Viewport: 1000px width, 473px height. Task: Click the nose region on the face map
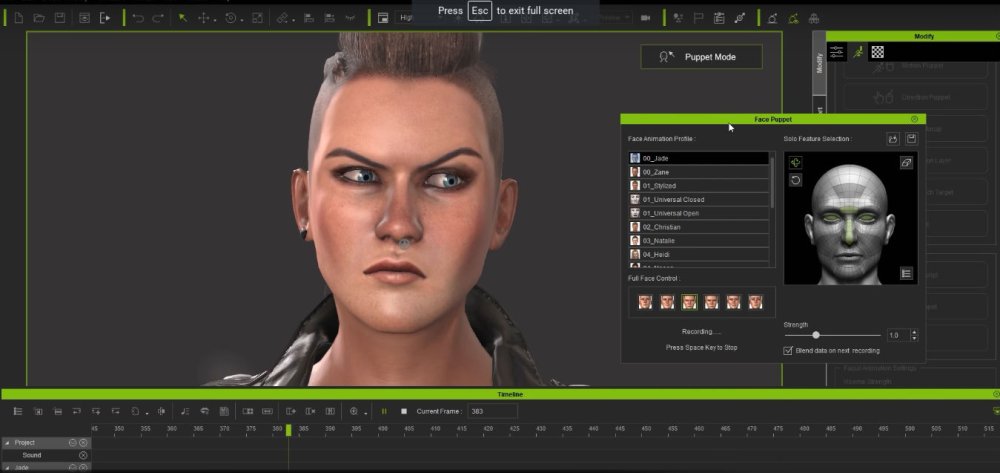(x=847, y=229)
